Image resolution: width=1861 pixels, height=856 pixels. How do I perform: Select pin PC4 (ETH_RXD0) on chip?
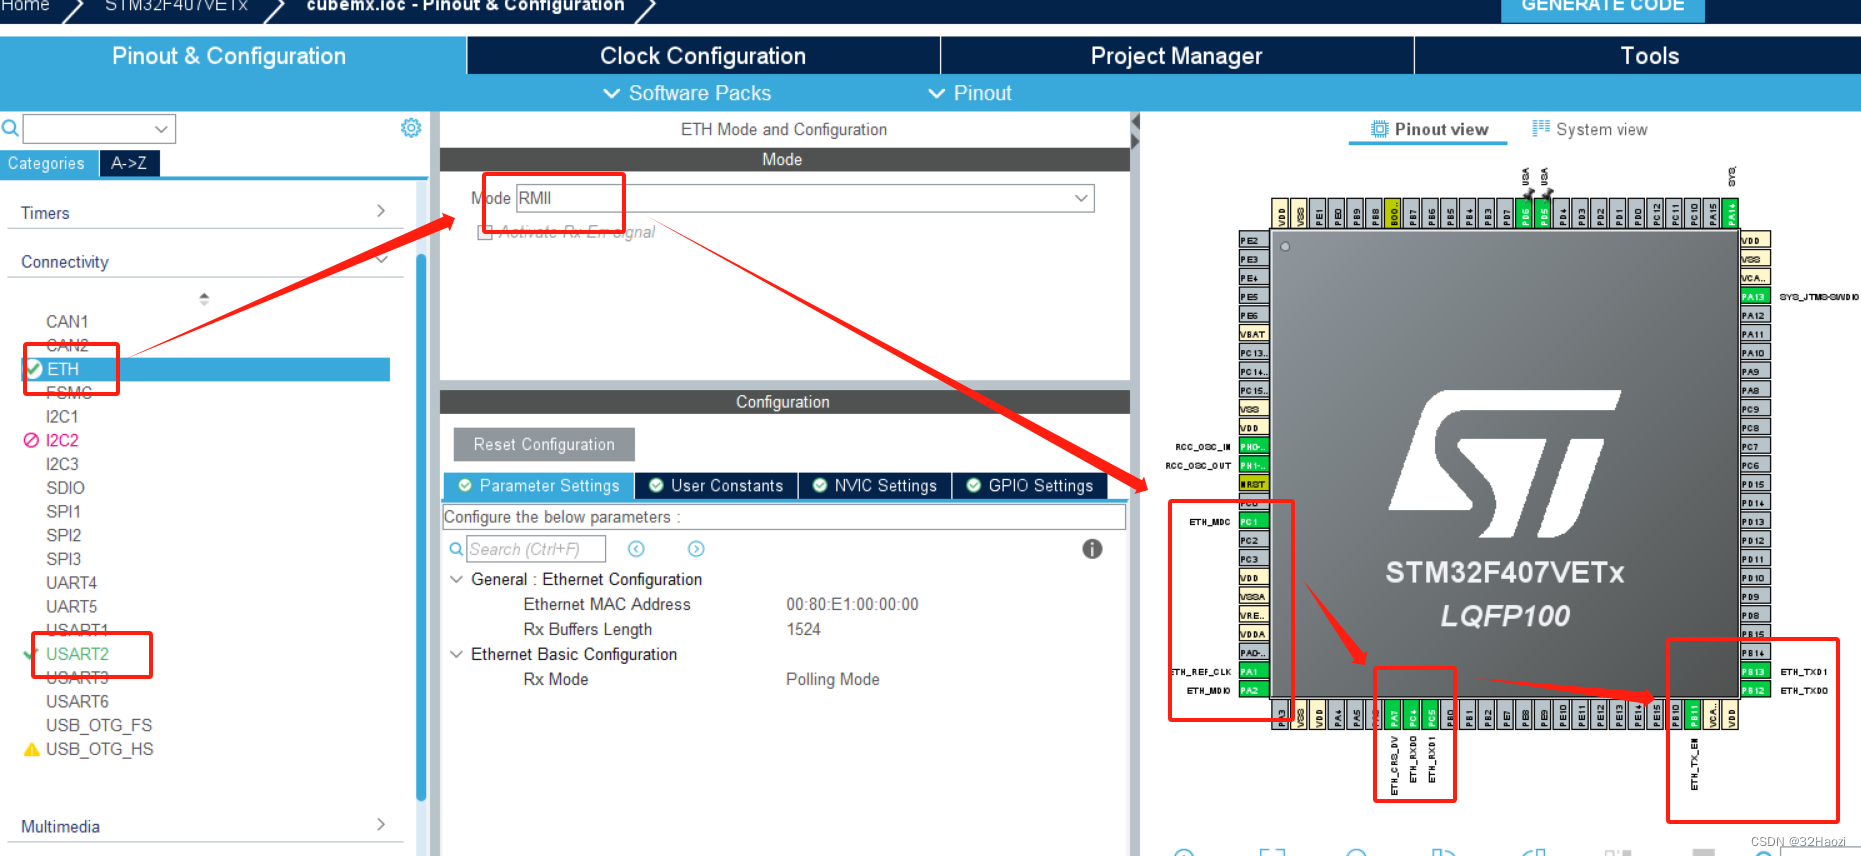[1413, 715]
